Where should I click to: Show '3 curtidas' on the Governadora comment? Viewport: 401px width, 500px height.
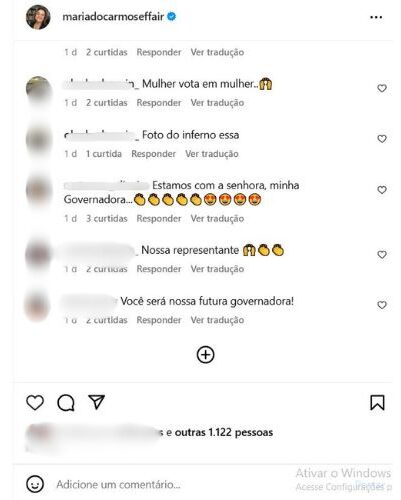tap(107, 219)
